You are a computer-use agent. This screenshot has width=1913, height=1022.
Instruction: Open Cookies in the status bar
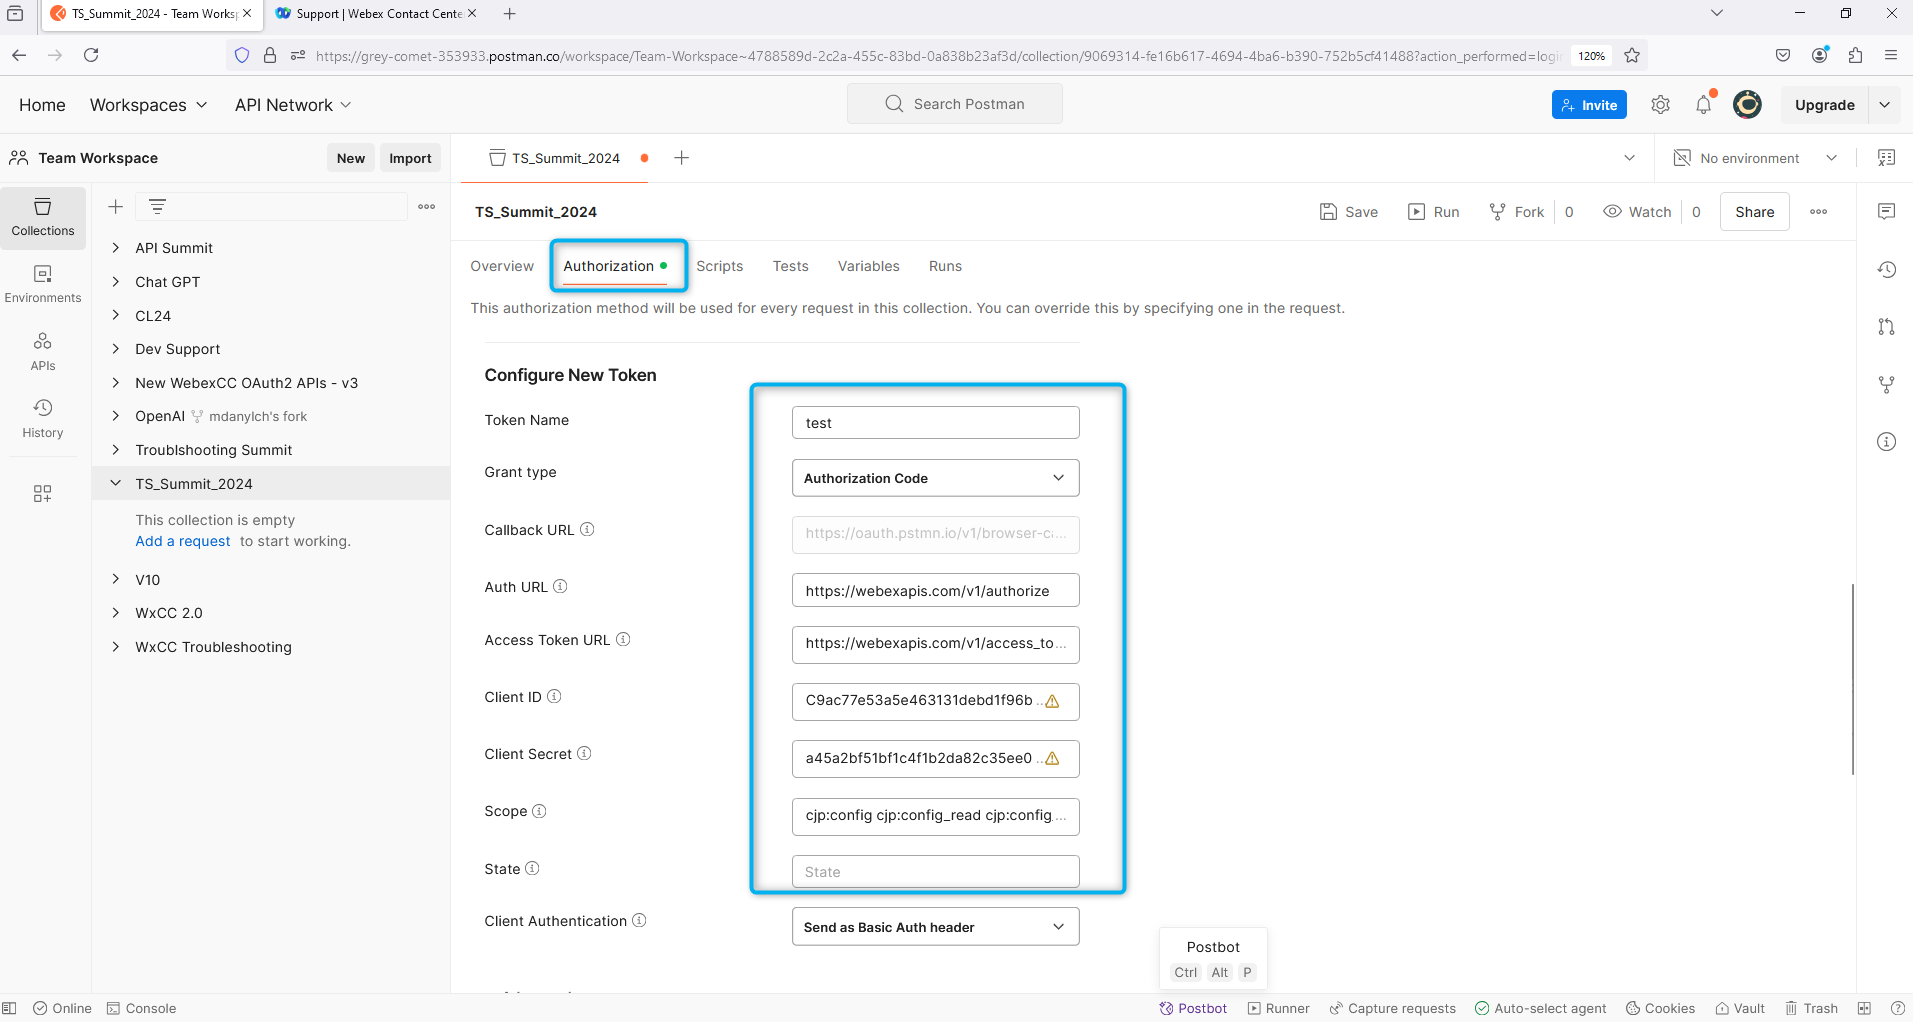point(1660,1008)
